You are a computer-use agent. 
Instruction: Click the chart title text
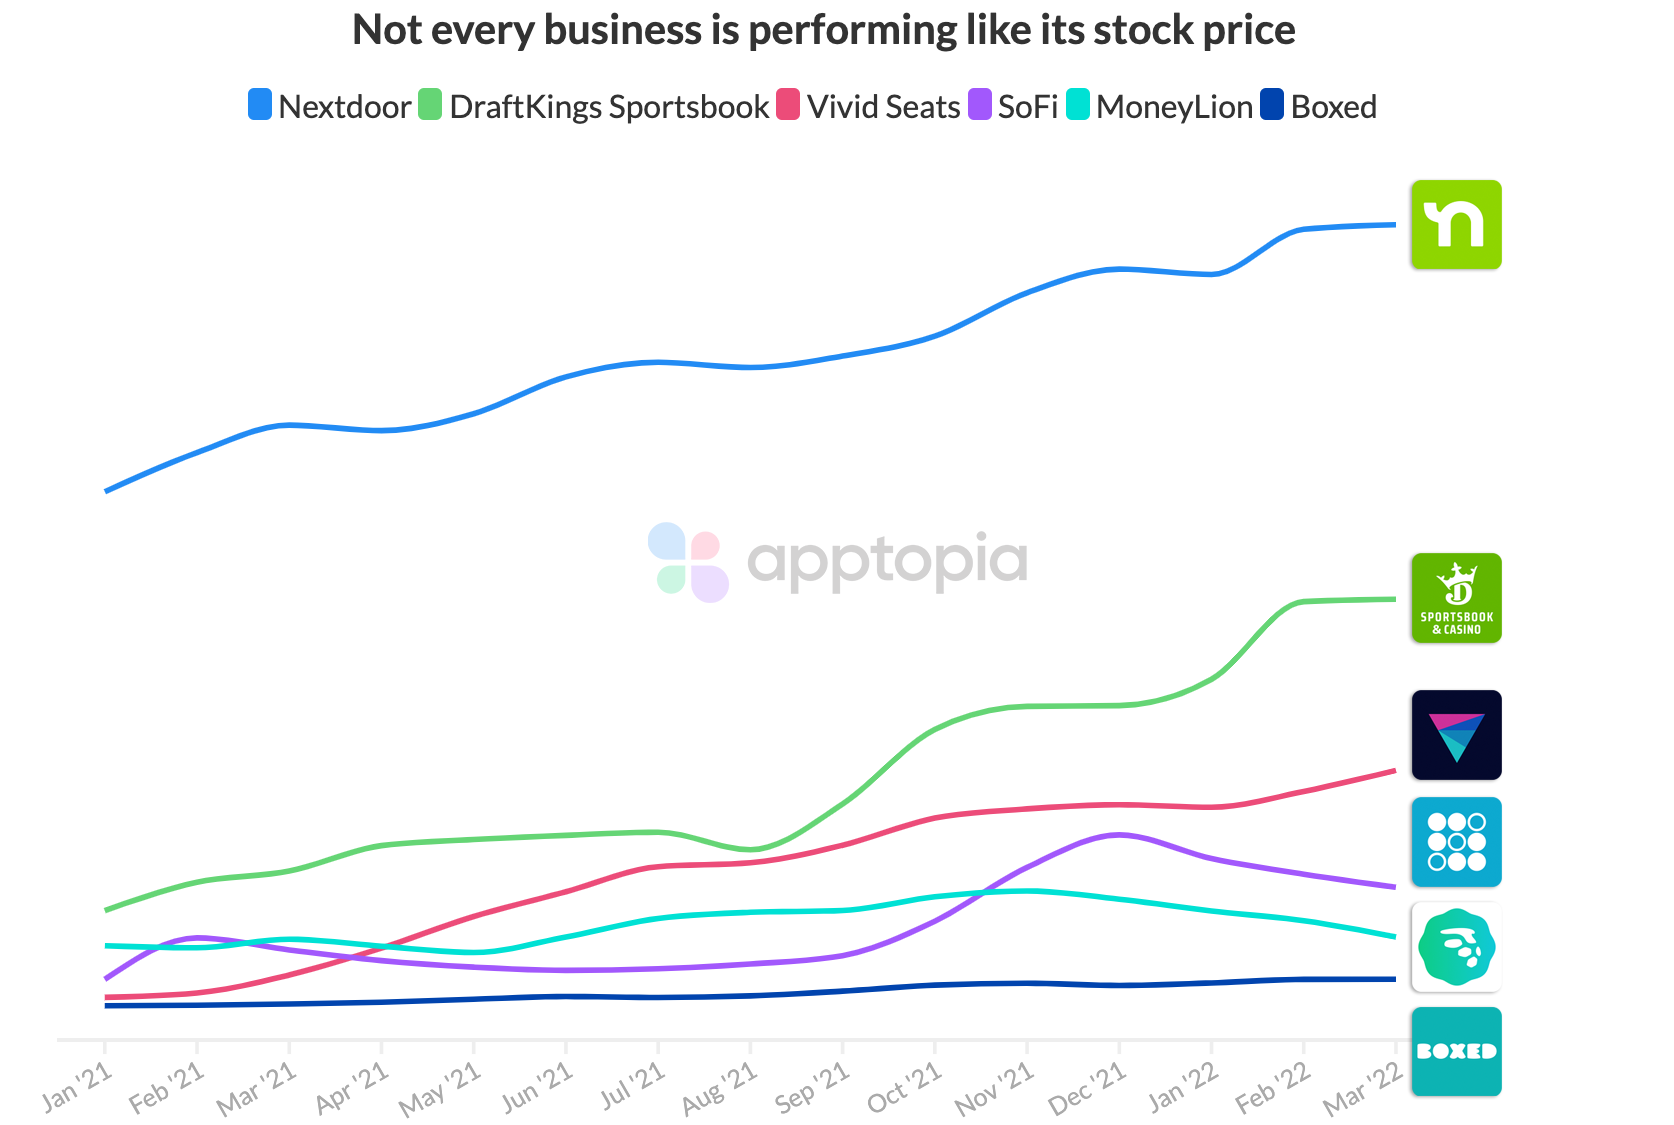click(x=823, y=30)
